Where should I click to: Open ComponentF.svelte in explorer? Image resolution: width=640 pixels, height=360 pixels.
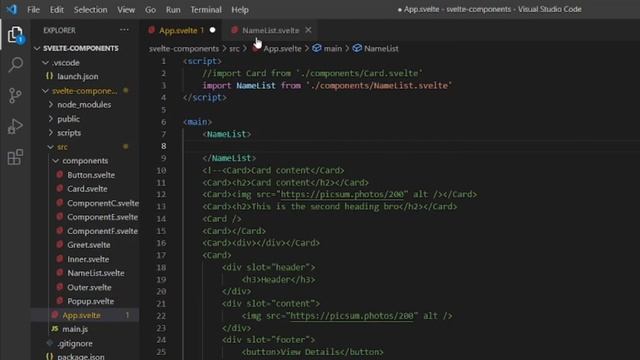[x=102, y=231]
